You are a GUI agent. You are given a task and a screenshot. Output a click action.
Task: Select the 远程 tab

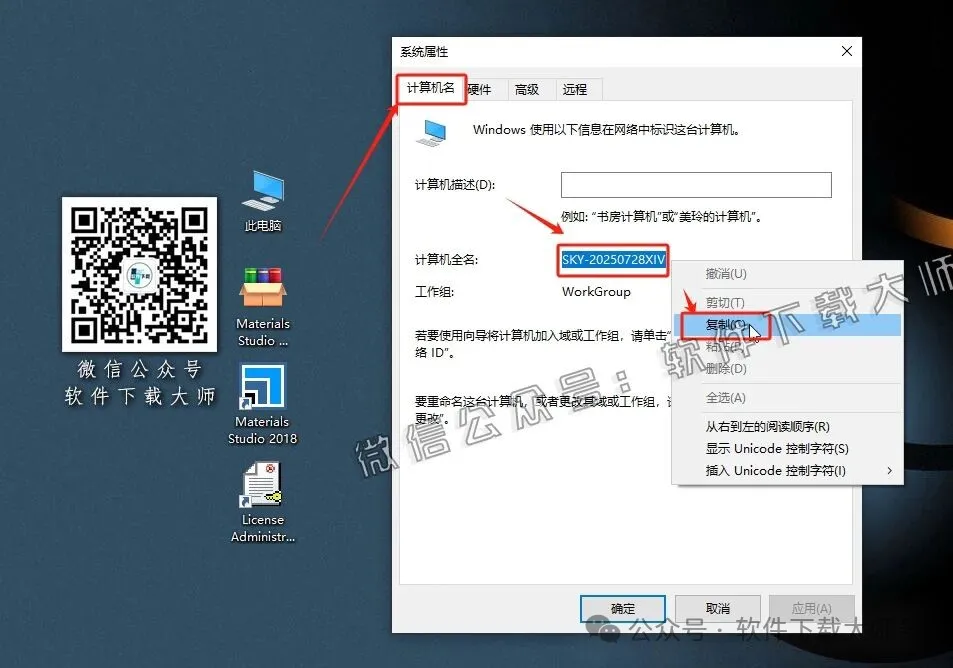click(x=577, y=89)
